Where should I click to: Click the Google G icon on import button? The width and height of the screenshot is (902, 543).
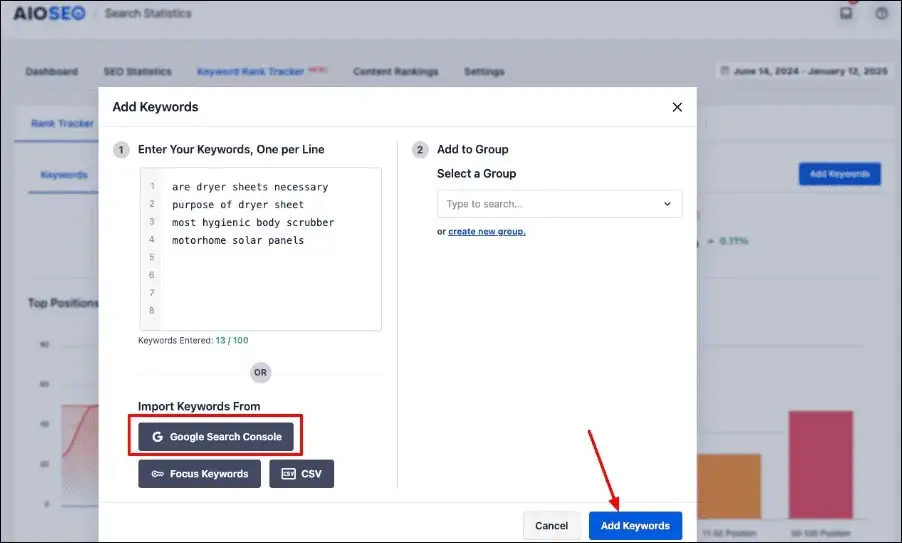click(157, 437)
